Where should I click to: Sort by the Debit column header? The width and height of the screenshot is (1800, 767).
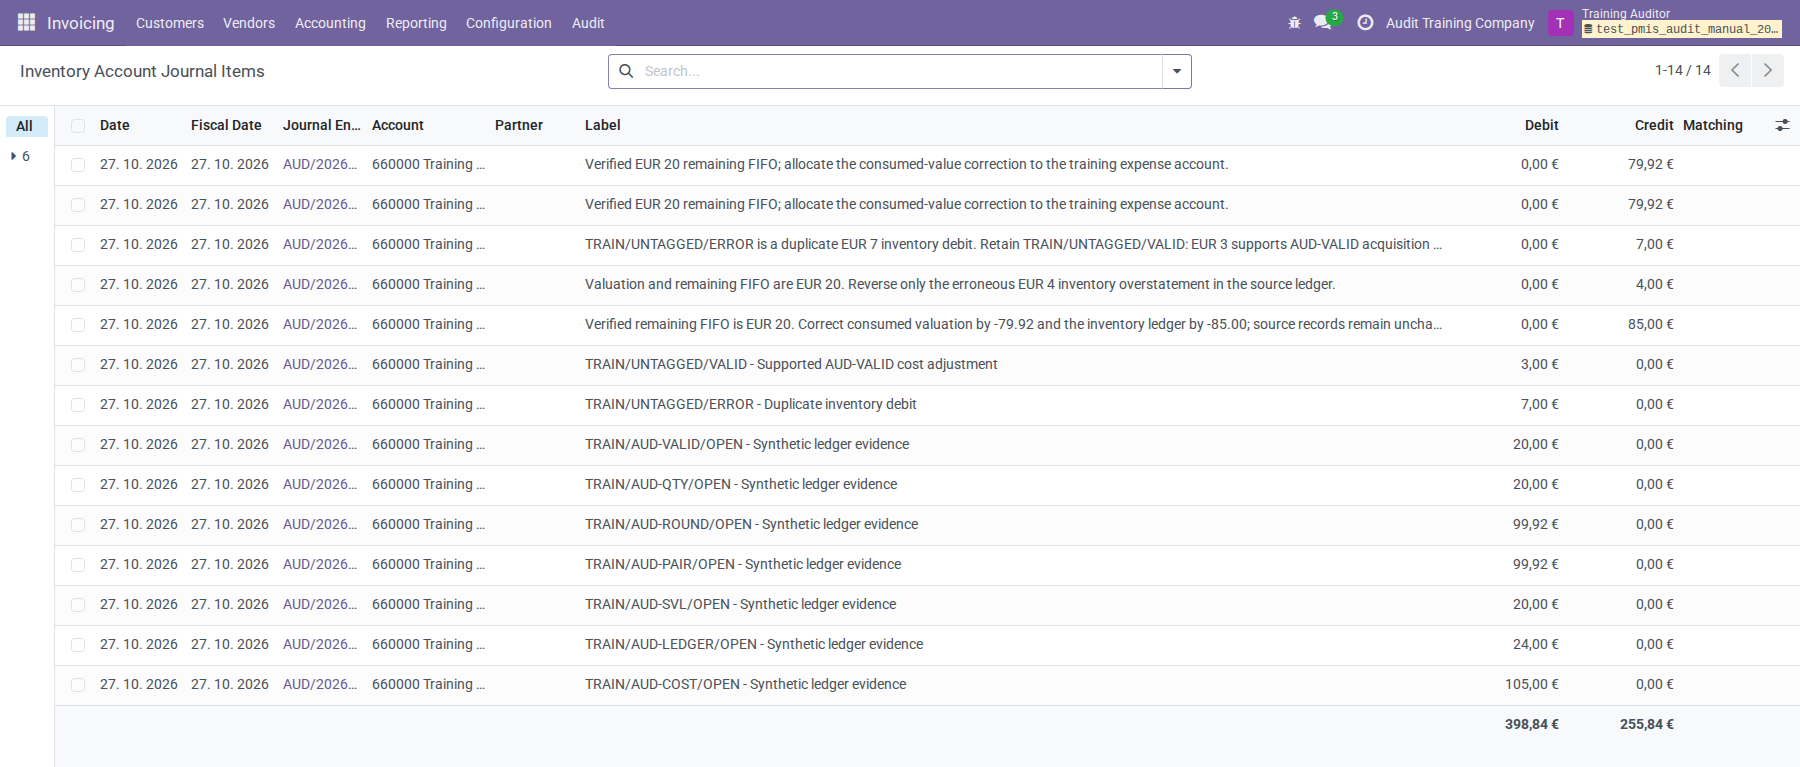pyautogui.click(x=1541, y=125)
